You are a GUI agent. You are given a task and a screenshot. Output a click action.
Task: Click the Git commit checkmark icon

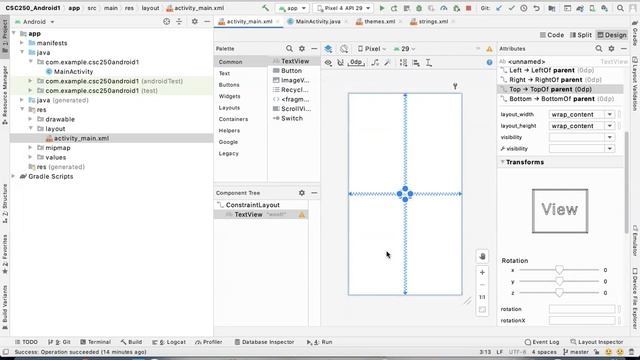pyautogui.click(x=511, y=8)
